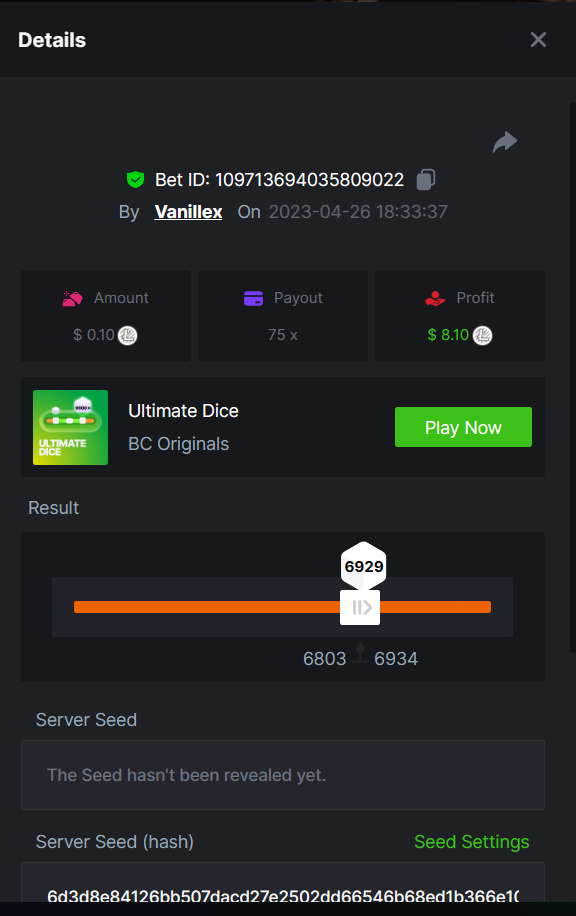Click the Server Seed field
Screen dimensions: 576x916
pos(283,775)
